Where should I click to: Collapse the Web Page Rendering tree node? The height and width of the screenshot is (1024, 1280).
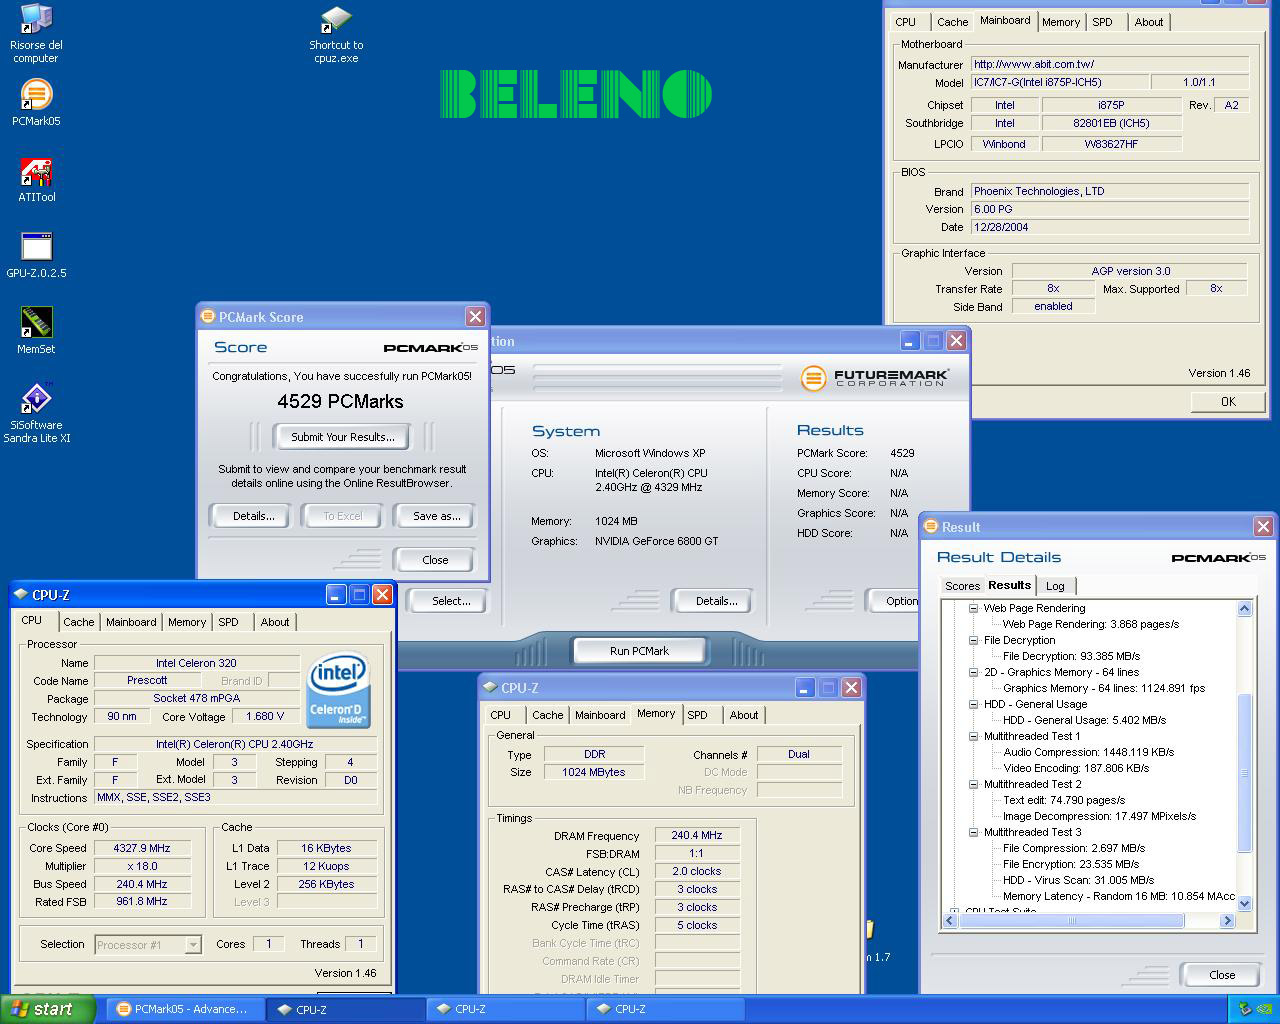point(973,608)
